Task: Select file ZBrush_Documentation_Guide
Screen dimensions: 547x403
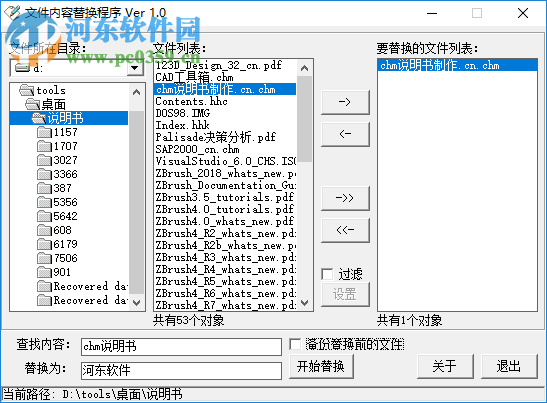Action: click(225, 185)
